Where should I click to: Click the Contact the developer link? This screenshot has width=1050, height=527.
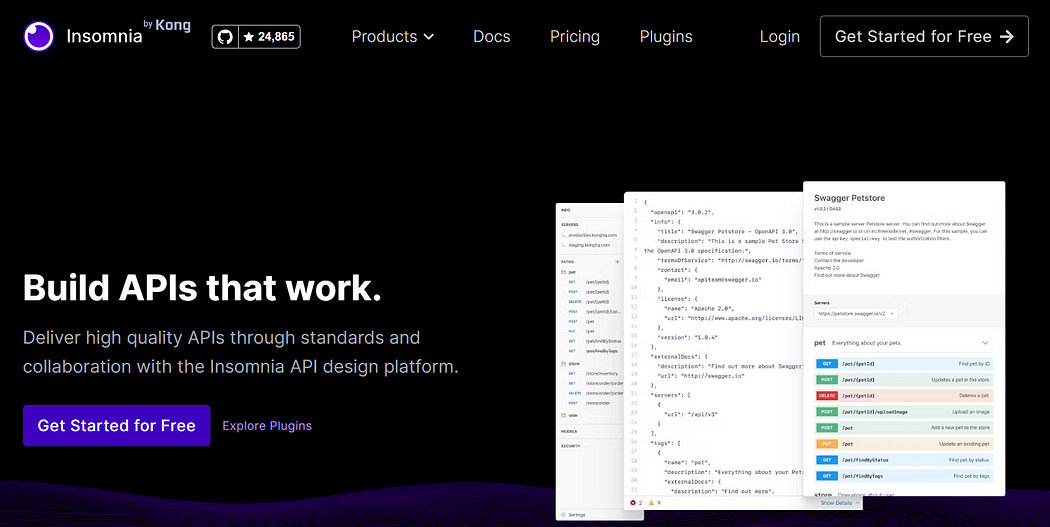(x=839, y=260)
